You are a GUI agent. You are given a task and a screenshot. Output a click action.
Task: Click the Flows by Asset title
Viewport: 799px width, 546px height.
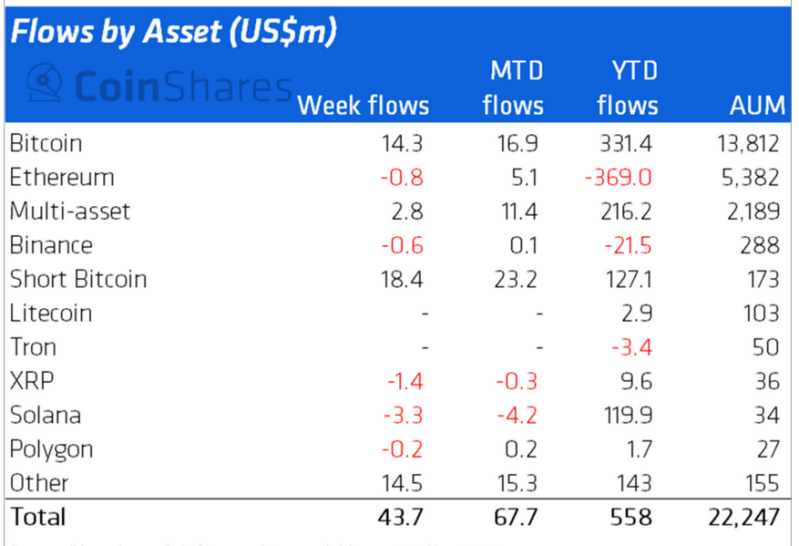click(x=173, y=32)
